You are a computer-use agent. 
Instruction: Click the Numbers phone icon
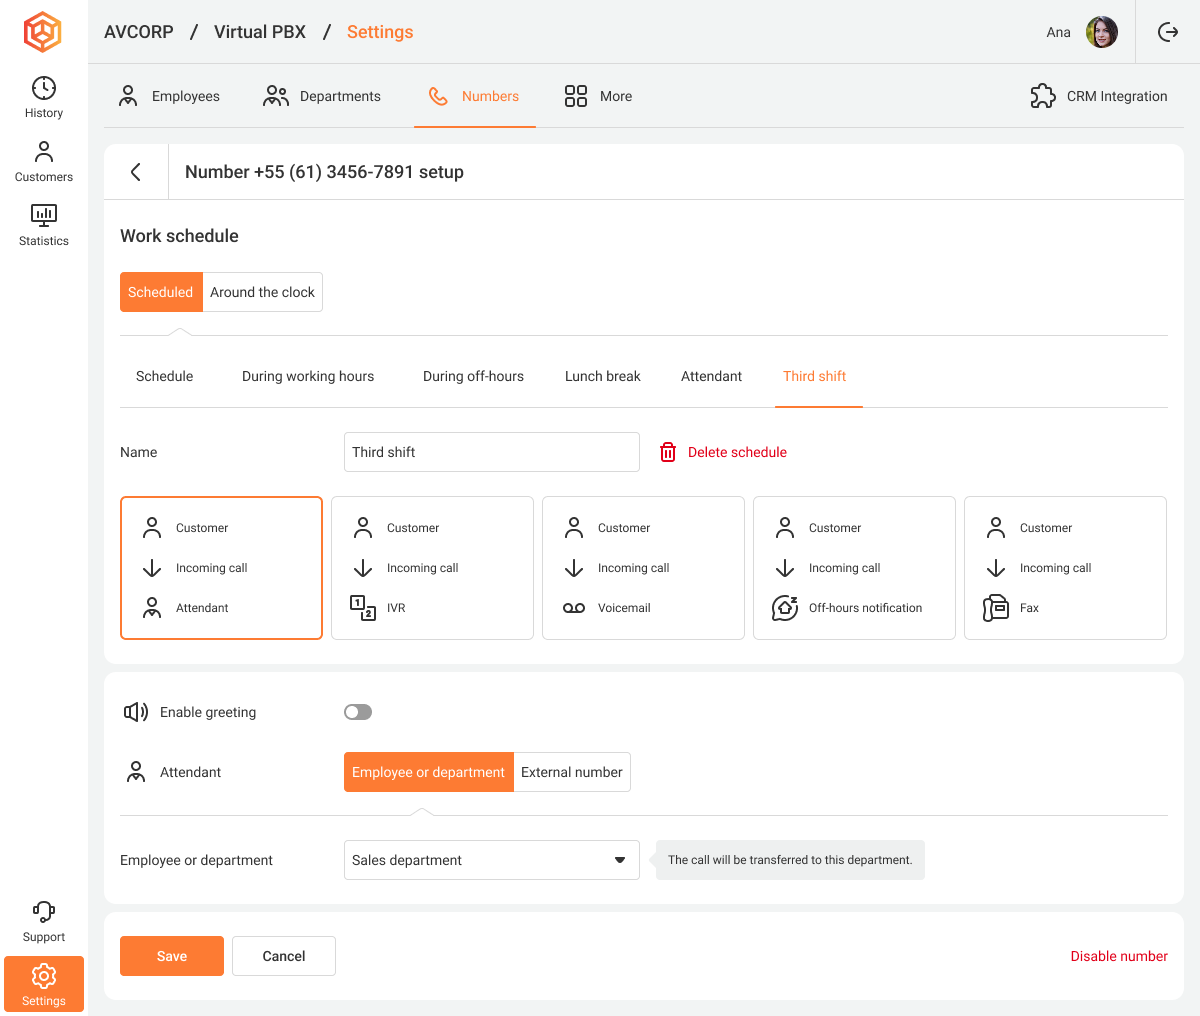438,96
